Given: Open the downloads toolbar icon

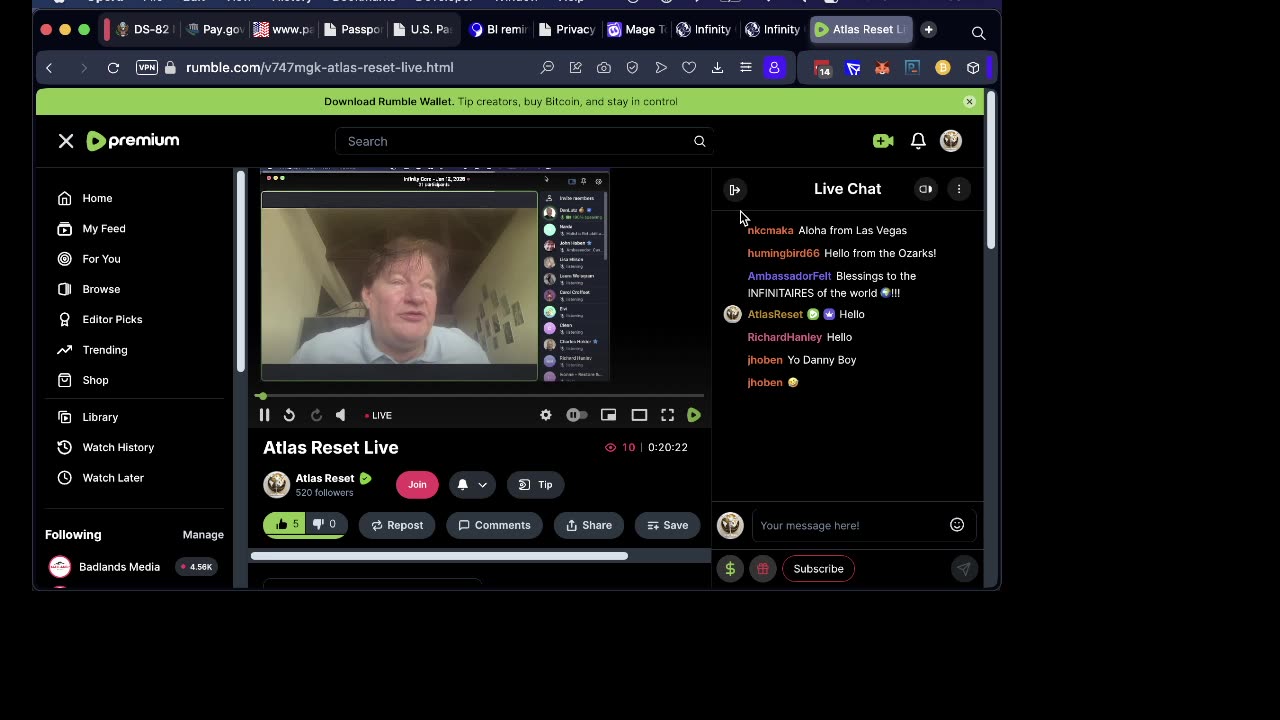Looking at the screenshot, I should [717, 68].
